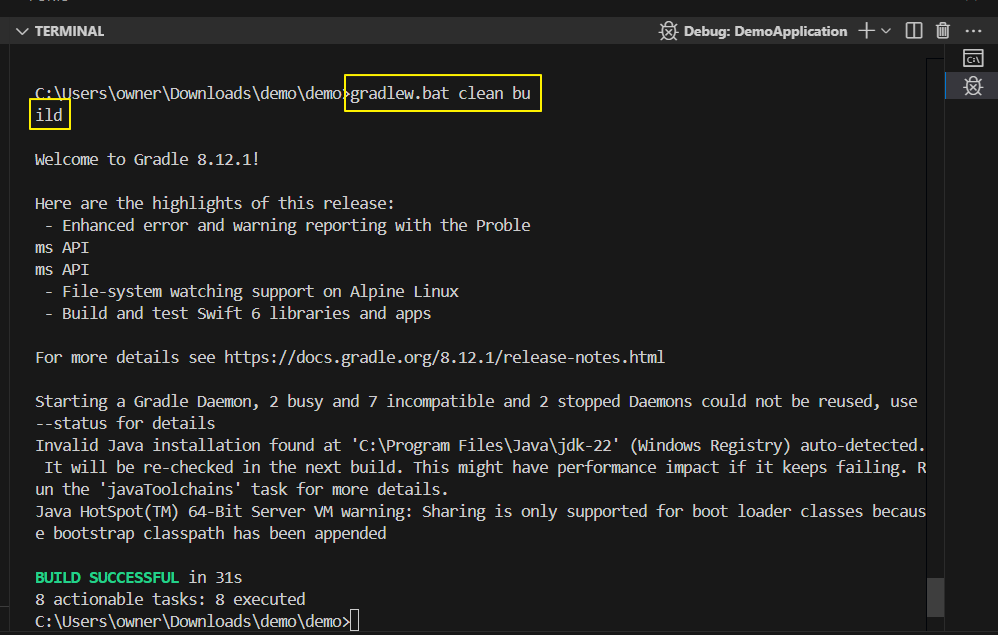This screenshot has width=998, height=635.
Task: Click 'Starting a Gradle Daemon' line
Action: pos(476,401)
